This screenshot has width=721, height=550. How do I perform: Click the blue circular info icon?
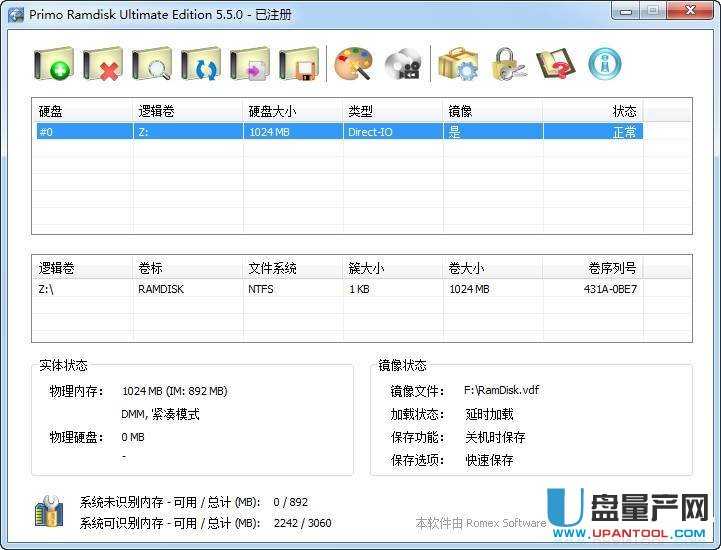tap(604, 64)
